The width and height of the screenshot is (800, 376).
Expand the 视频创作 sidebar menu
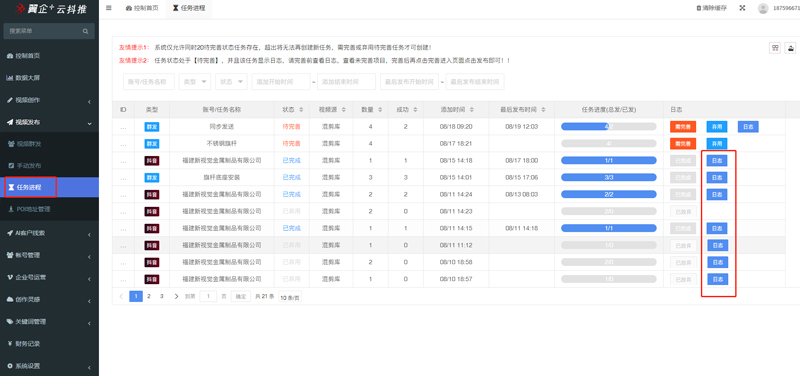(49, 101)
